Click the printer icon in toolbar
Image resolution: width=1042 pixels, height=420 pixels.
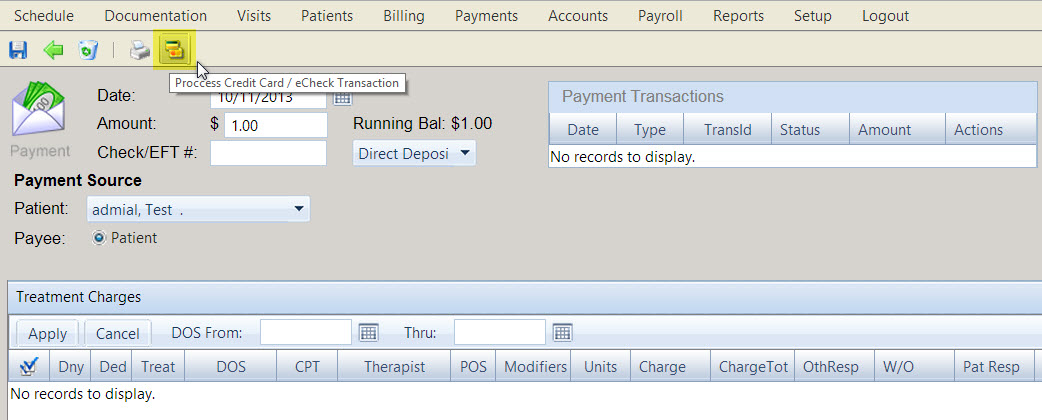(x=140, y=49)
